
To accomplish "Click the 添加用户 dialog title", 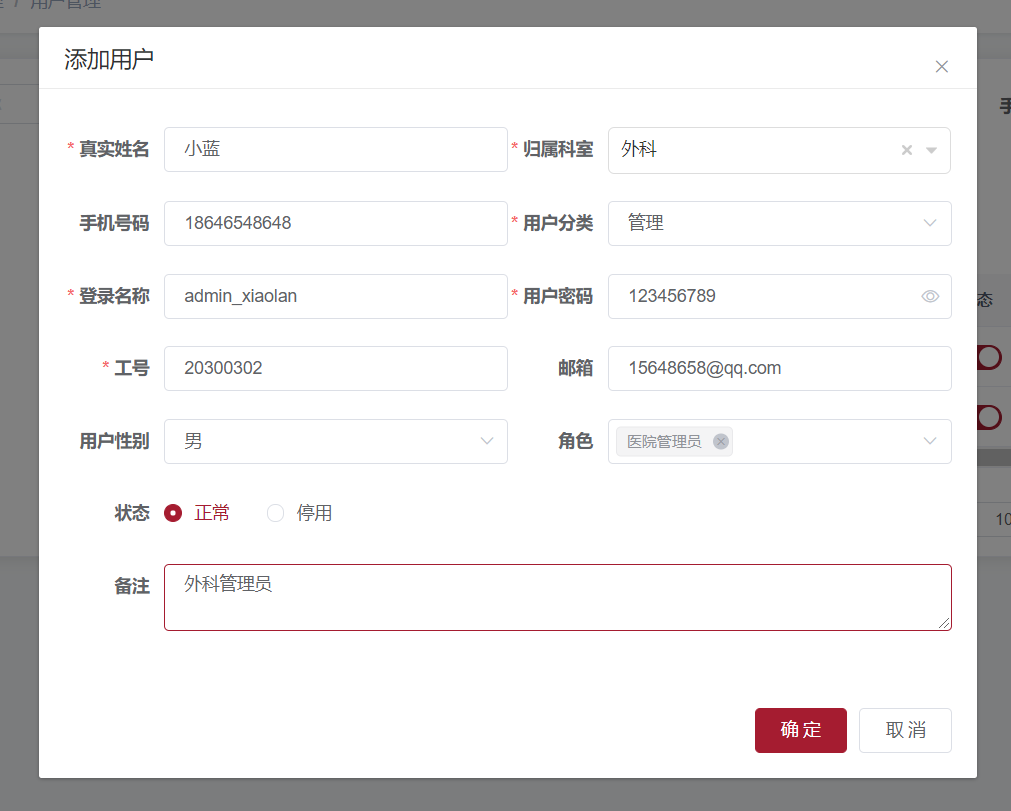I will click(108, 59).
